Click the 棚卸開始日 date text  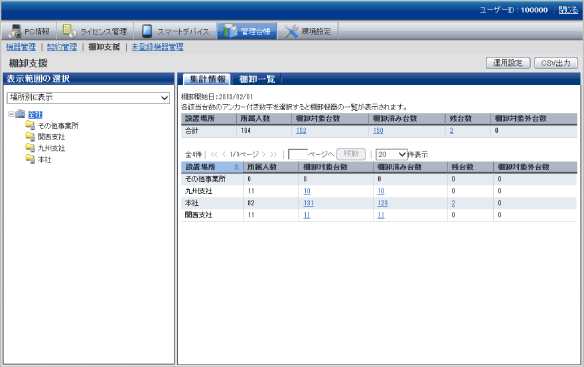coord(217,97)
